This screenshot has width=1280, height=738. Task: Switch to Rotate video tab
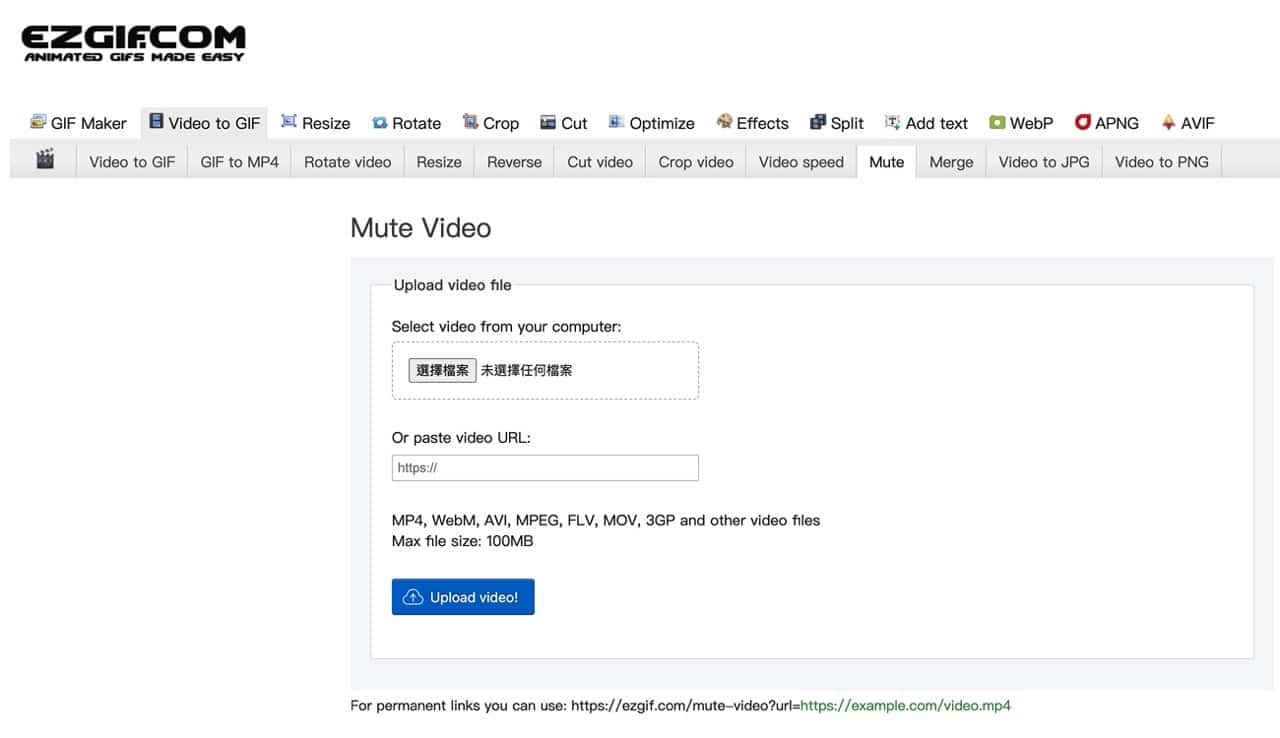348,161
